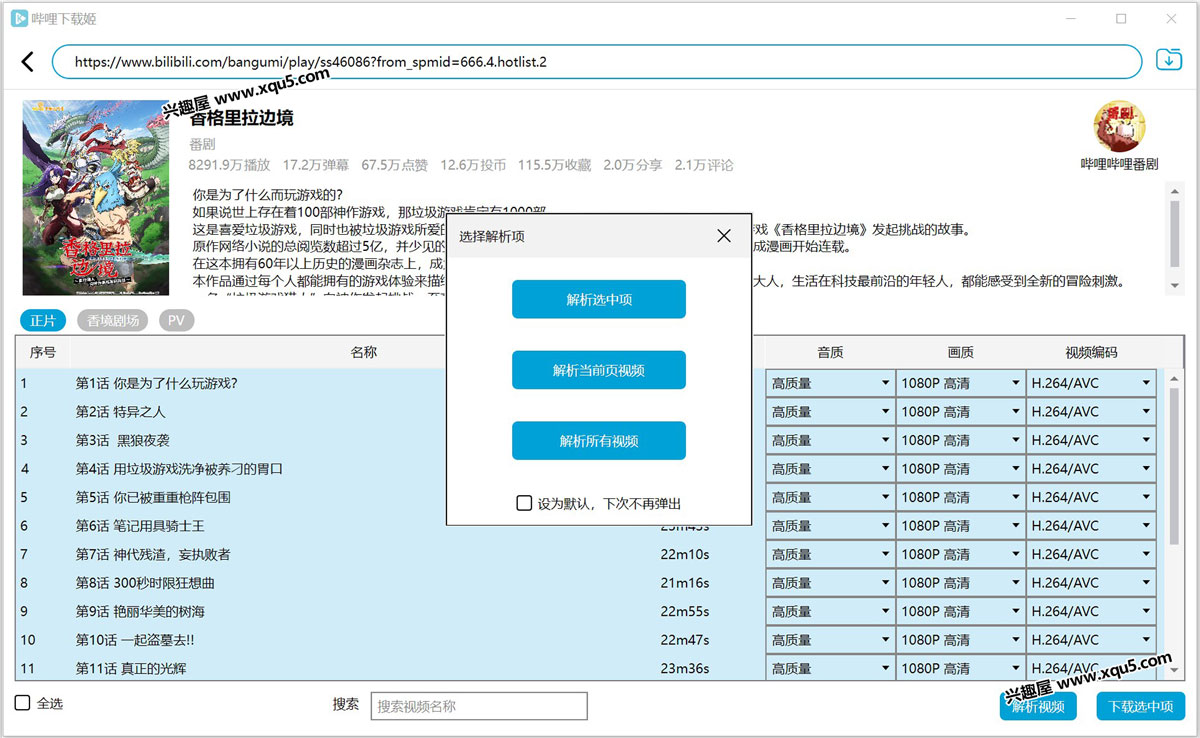This screenshot has height=738, width=1200.
Task: Click the back arrow icon
Action: pyautogui.click(x=27, y=62)
